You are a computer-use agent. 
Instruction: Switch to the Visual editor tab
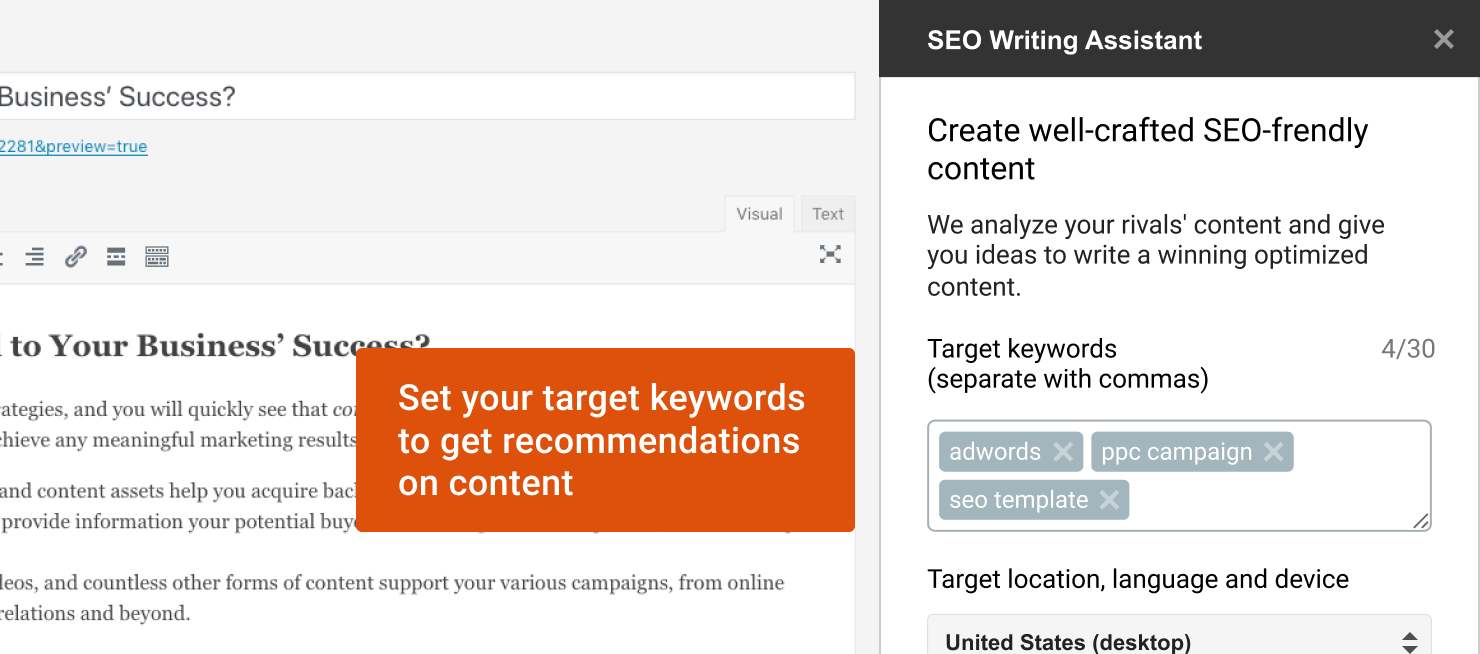[759, 214]
